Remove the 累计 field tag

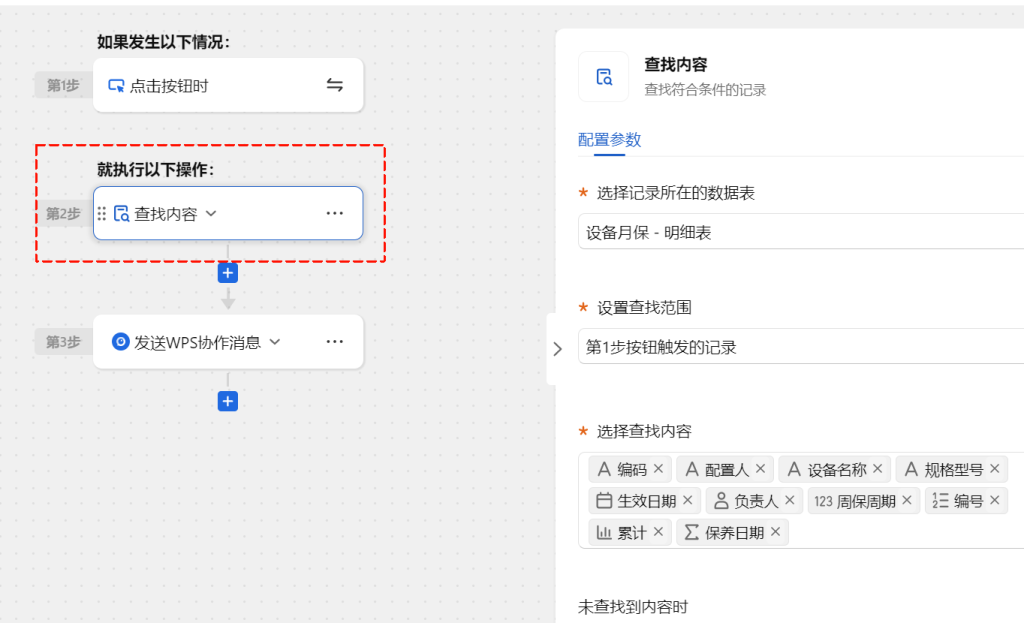point(658,532)
